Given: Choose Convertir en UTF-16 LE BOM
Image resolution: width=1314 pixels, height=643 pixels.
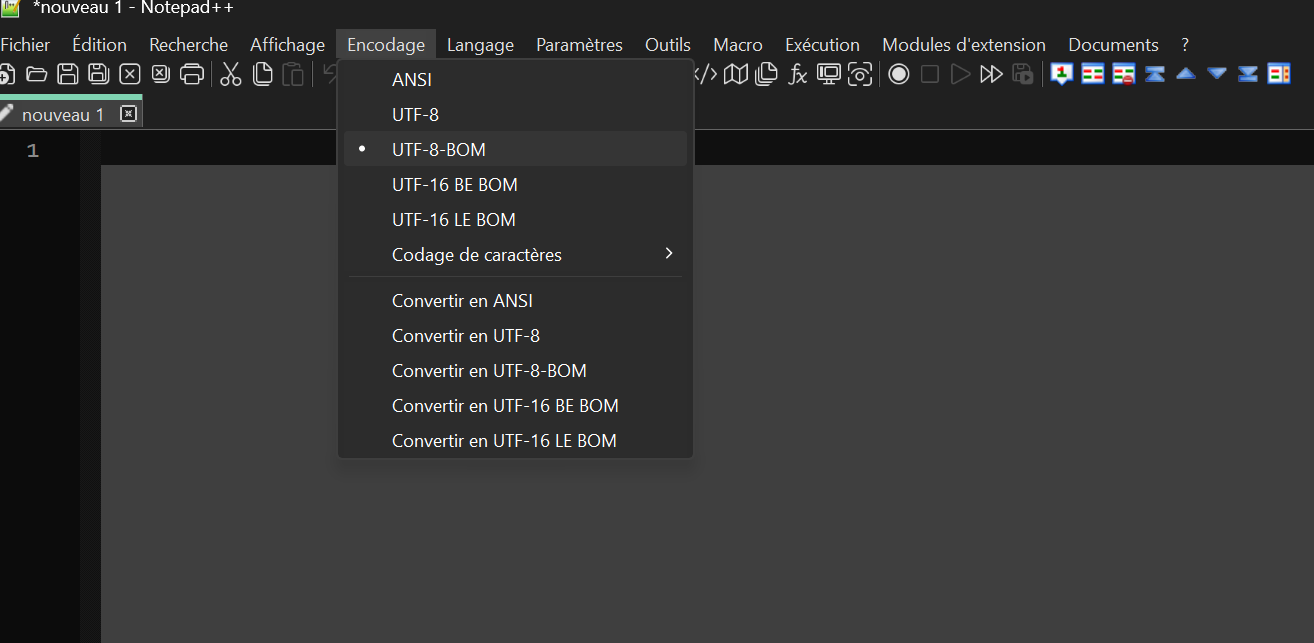Looking at the screenshot, I should pyautogui.click(x=515, y=441).
